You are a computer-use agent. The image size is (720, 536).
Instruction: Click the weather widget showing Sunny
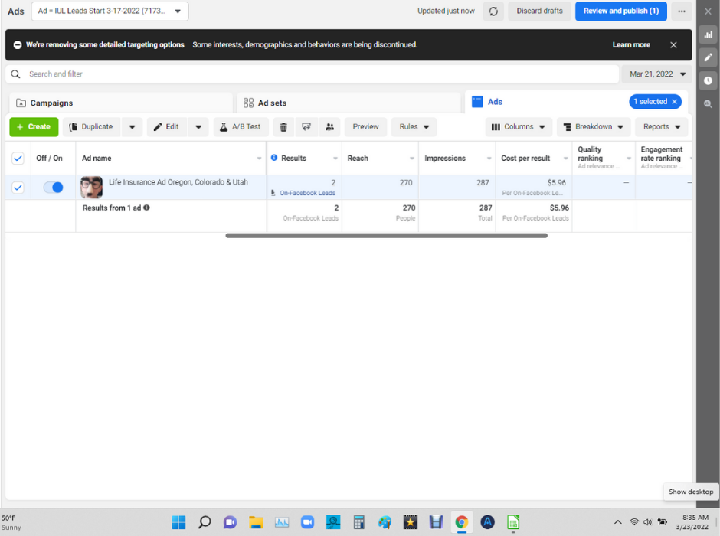(x=11, y=522)
